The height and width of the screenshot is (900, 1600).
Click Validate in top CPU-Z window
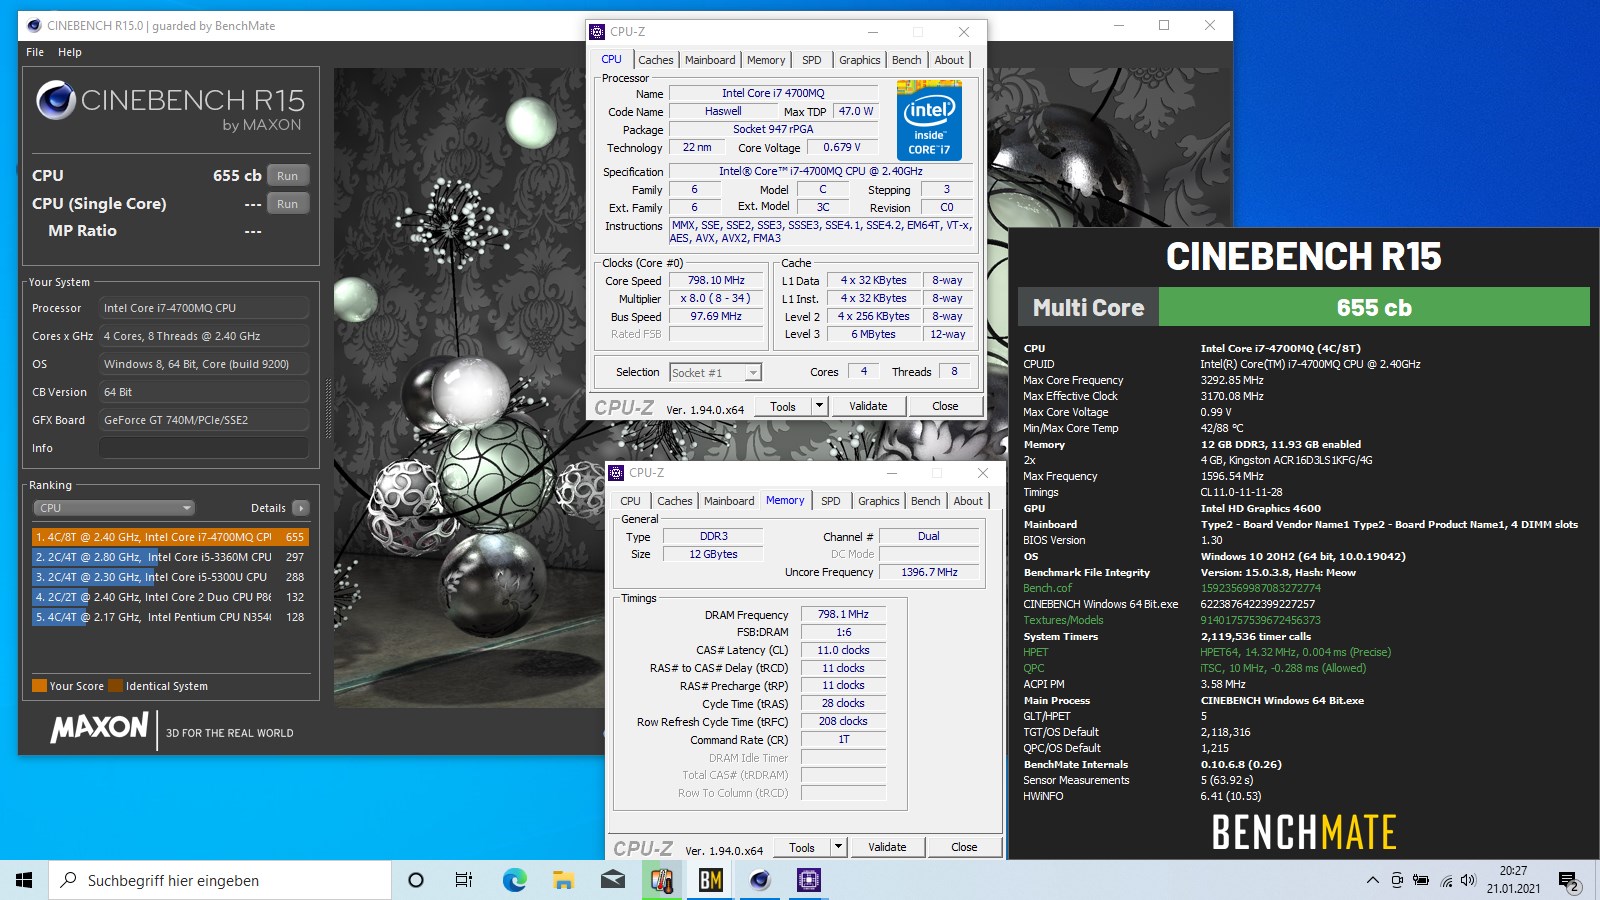click(868, 406)
